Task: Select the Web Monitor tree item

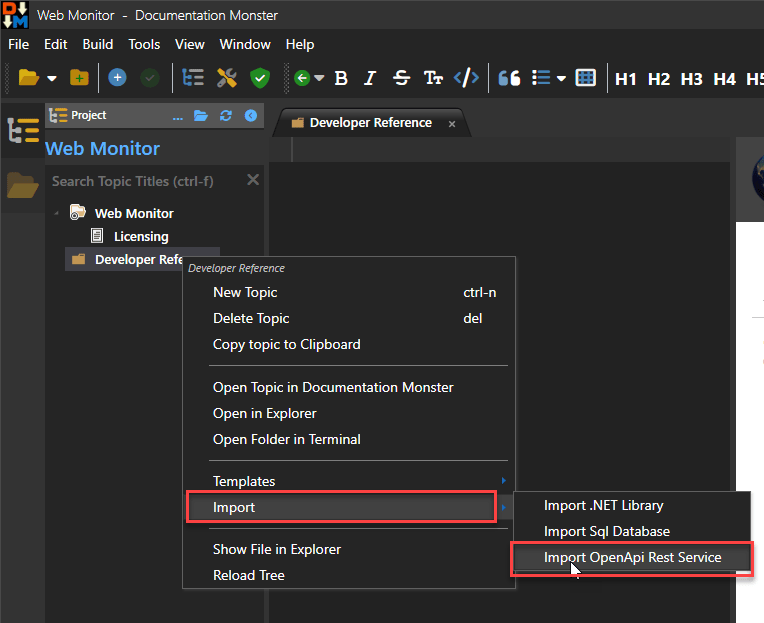Action: coord(134,213)
